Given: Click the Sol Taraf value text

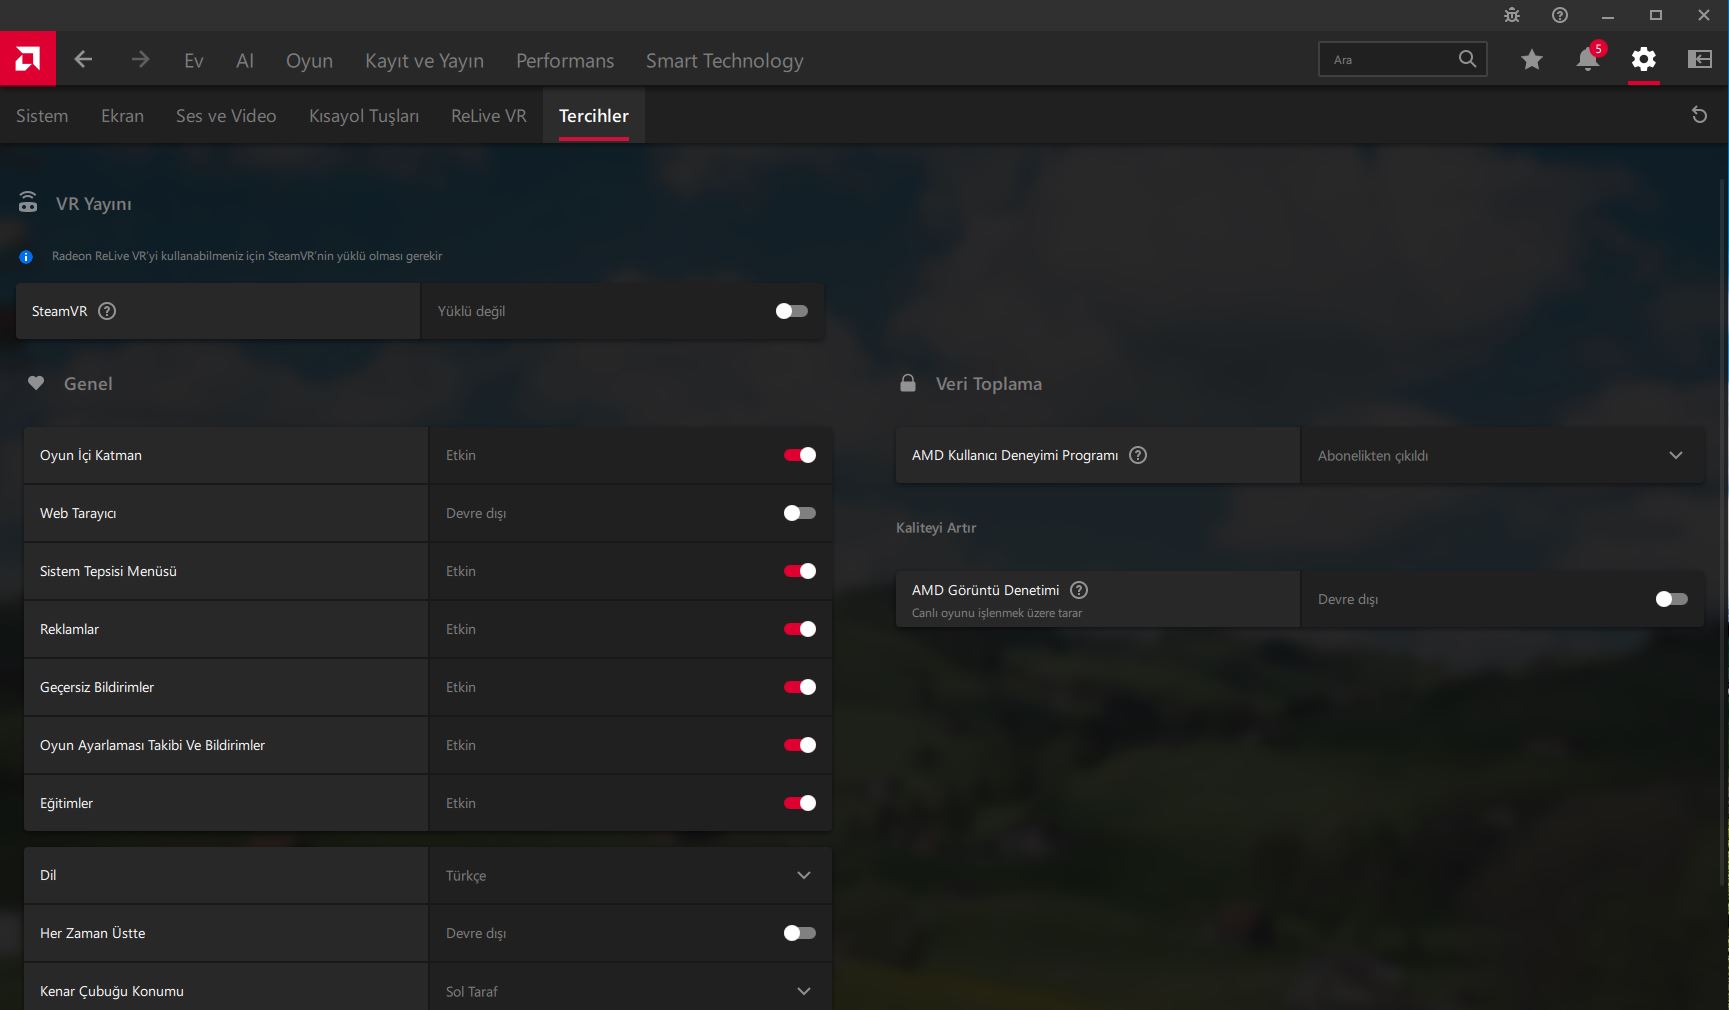Looking at the screenshot, I should click(x=472, y=991).
